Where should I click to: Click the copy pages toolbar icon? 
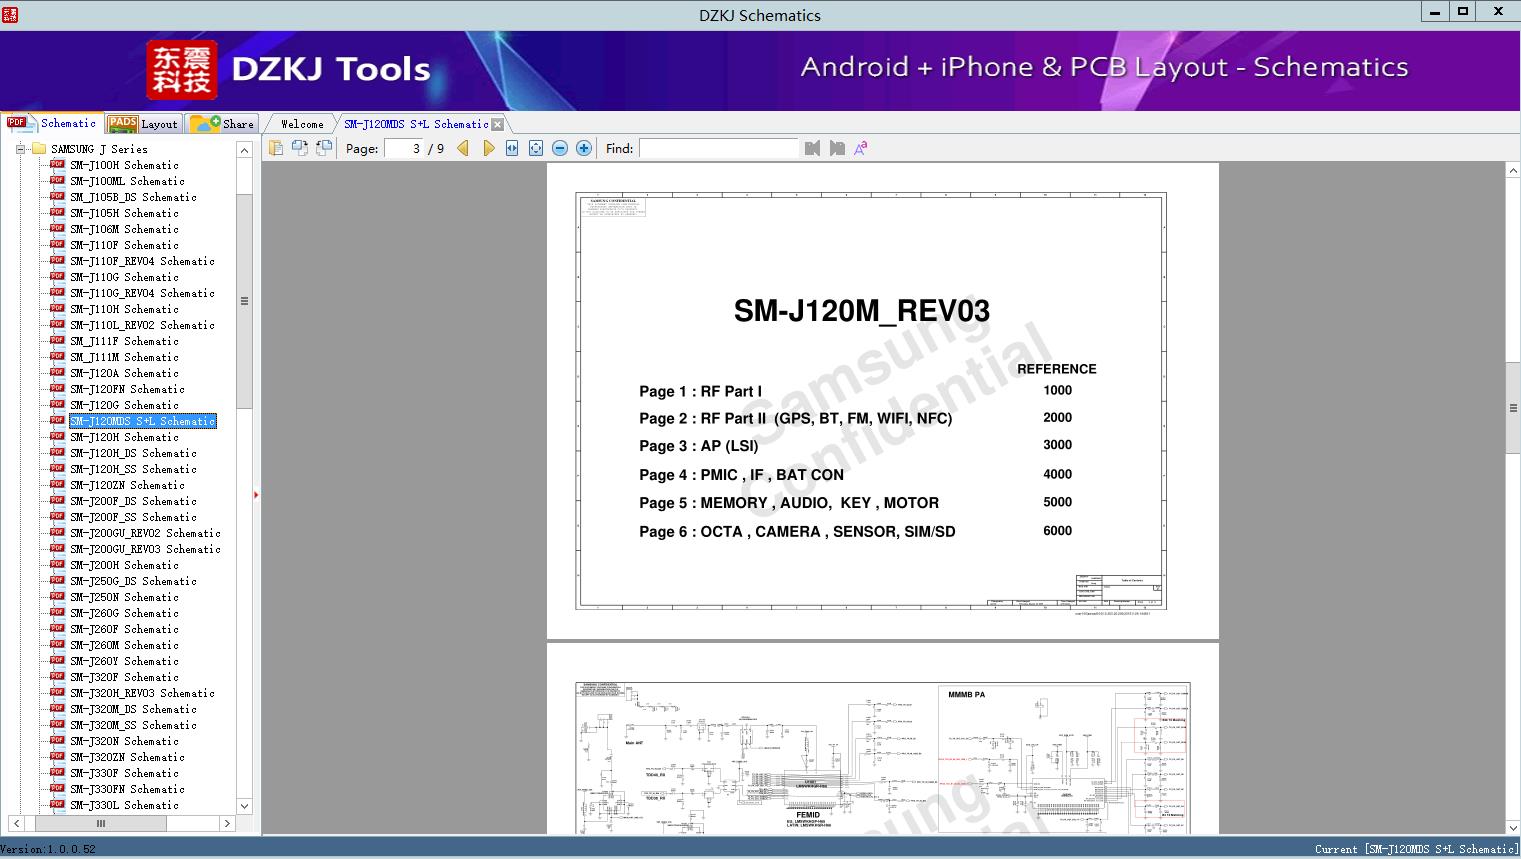tap(276, 148)
